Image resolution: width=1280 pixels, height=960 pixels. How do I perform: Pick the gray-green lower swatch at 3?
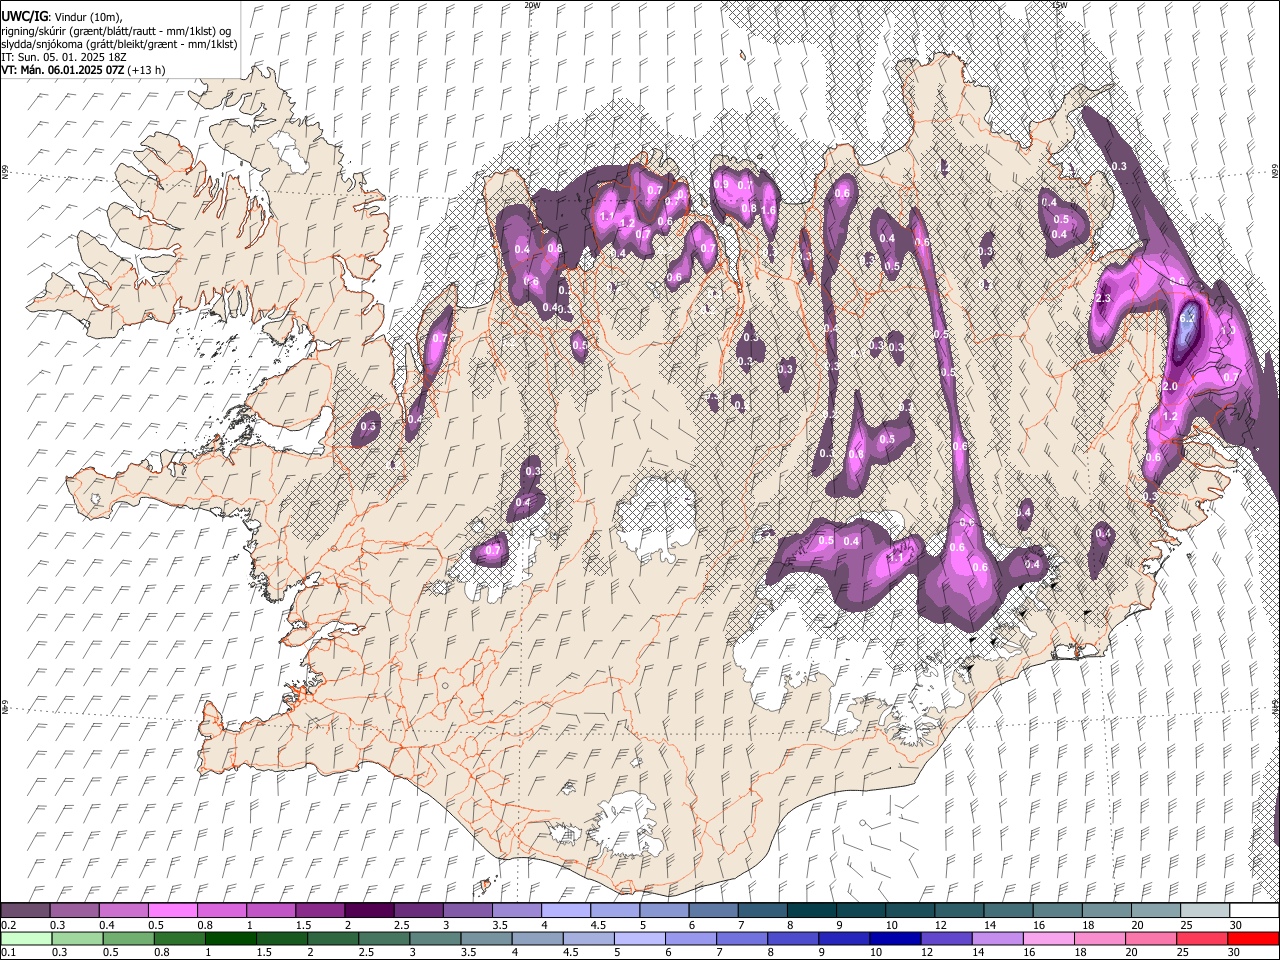coord(435,939)
